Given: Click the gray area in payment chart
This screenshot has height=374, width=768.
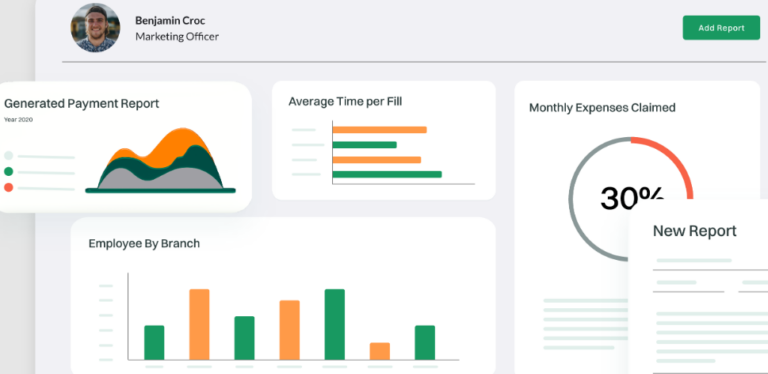Looking at the screenshot, I should coord(162,179).
